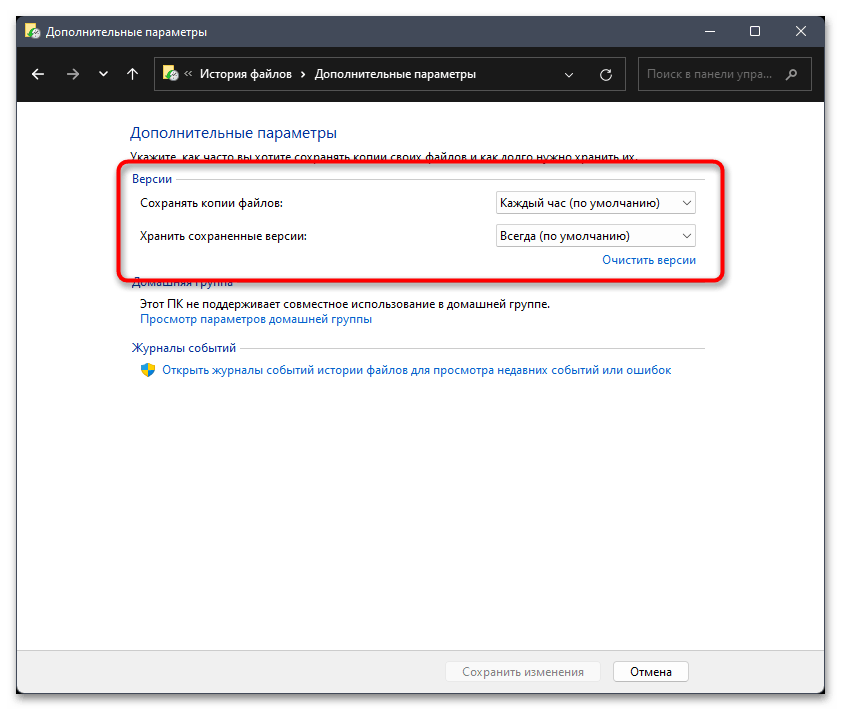
Task: Go up one level with up arrow
Action: point(132,74)
